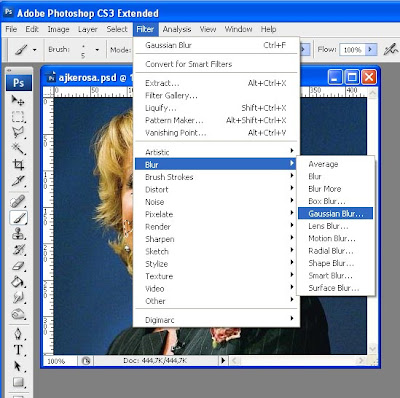Select the Smudge tool
Viewport: 400px width, 398px height.
[18, 298]
